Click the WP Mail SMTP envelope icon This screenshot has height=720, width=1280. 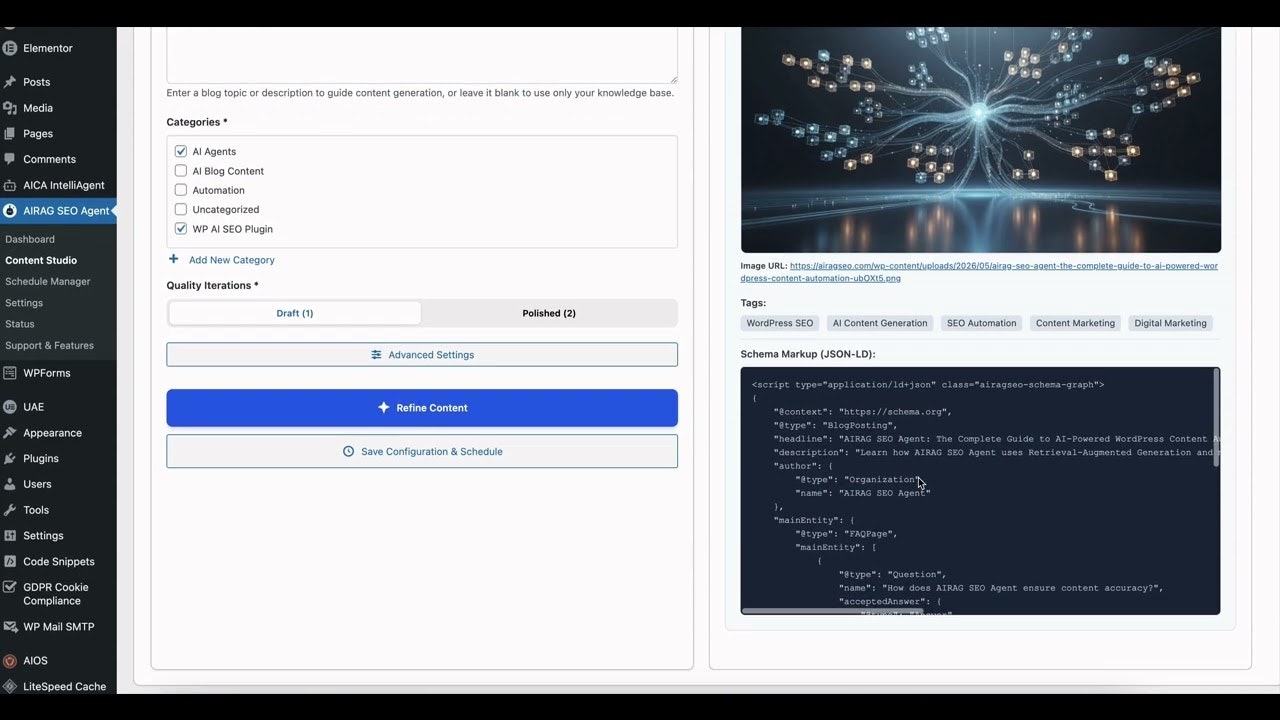(x=10, y=627)
